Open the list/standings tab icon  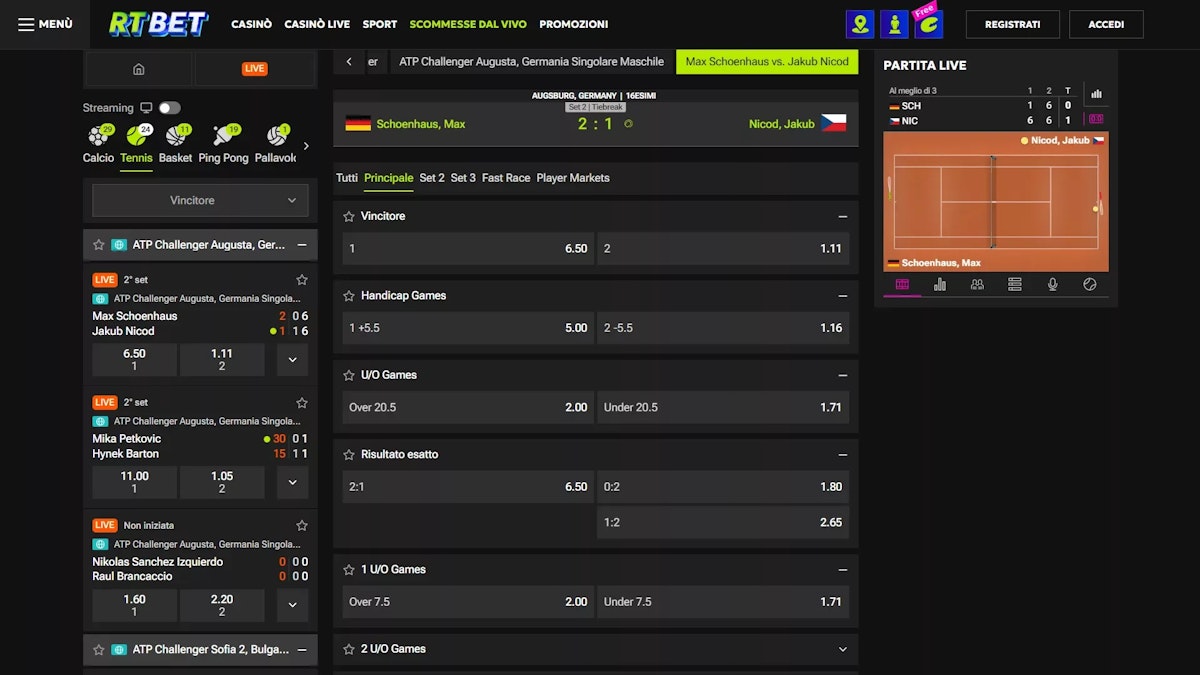coord(1015,284)
